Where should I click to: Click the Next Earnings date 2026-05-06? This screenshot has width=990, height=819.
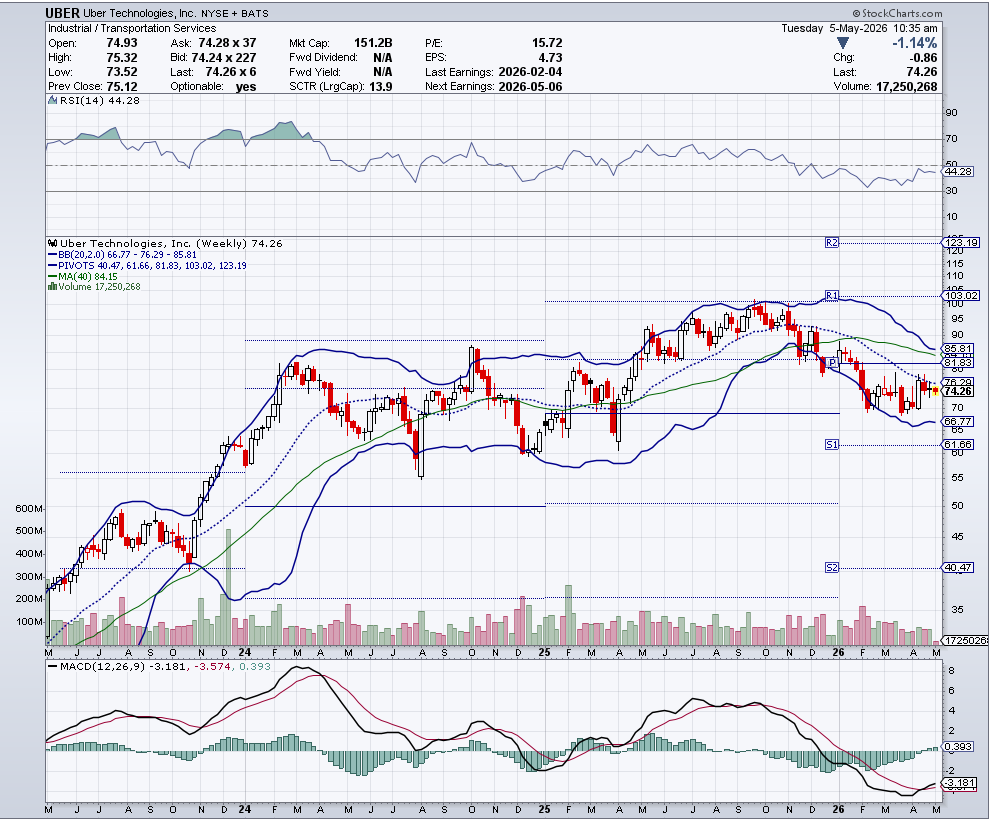pyautogui.click(x=530, y=87)
